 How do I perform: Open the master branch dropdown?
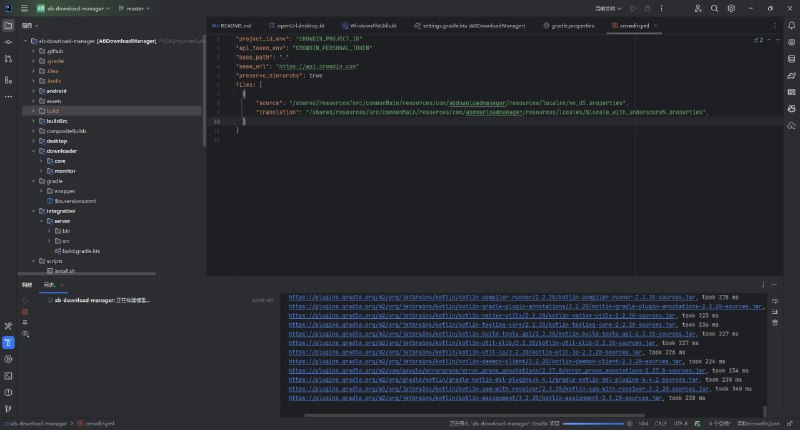pyautogui.click(x=133, y=8)
